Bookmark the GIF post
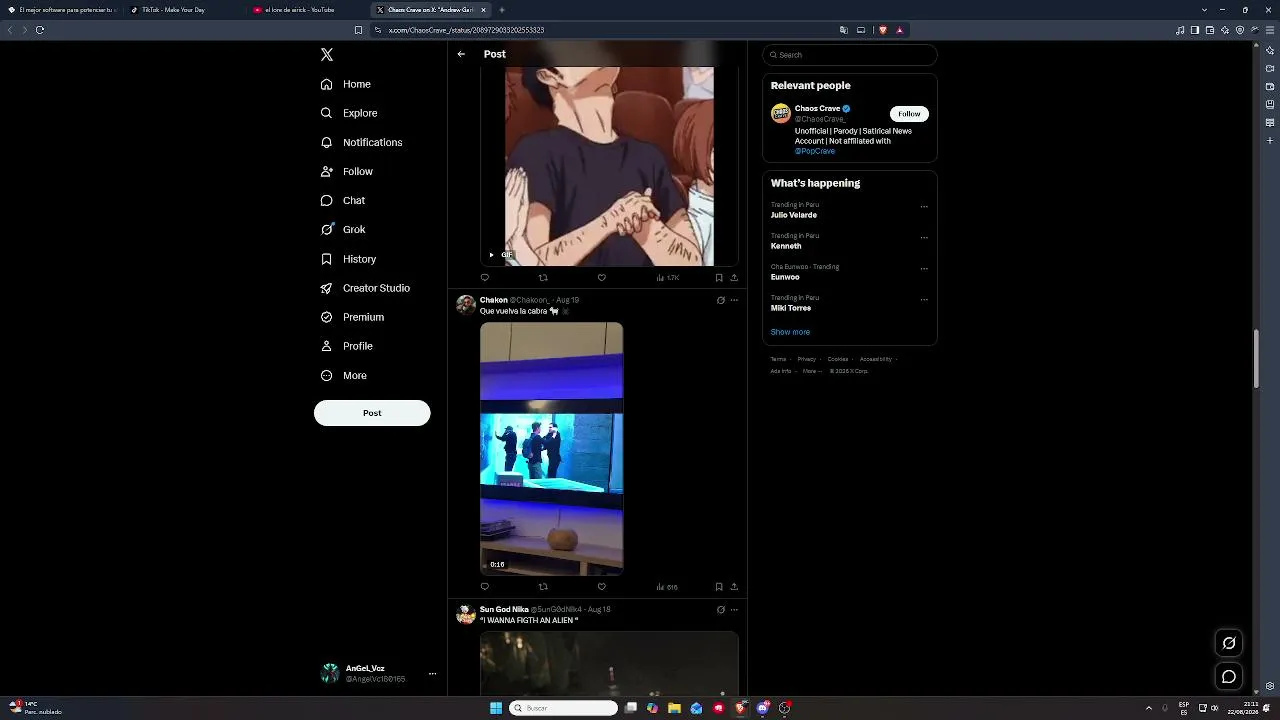 pyautogui.click(x=718, y=278)
